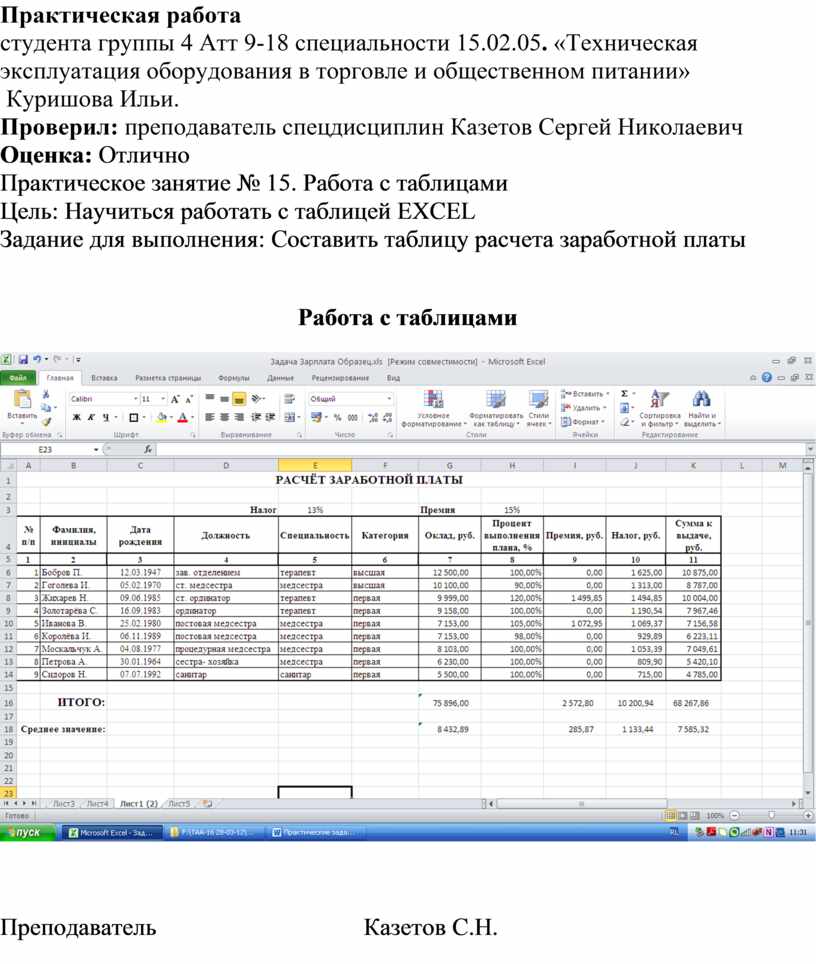Open the Format (Формат) cells dropdown
This screenshot has height=964, width=816.
click(x=583, y=422)
